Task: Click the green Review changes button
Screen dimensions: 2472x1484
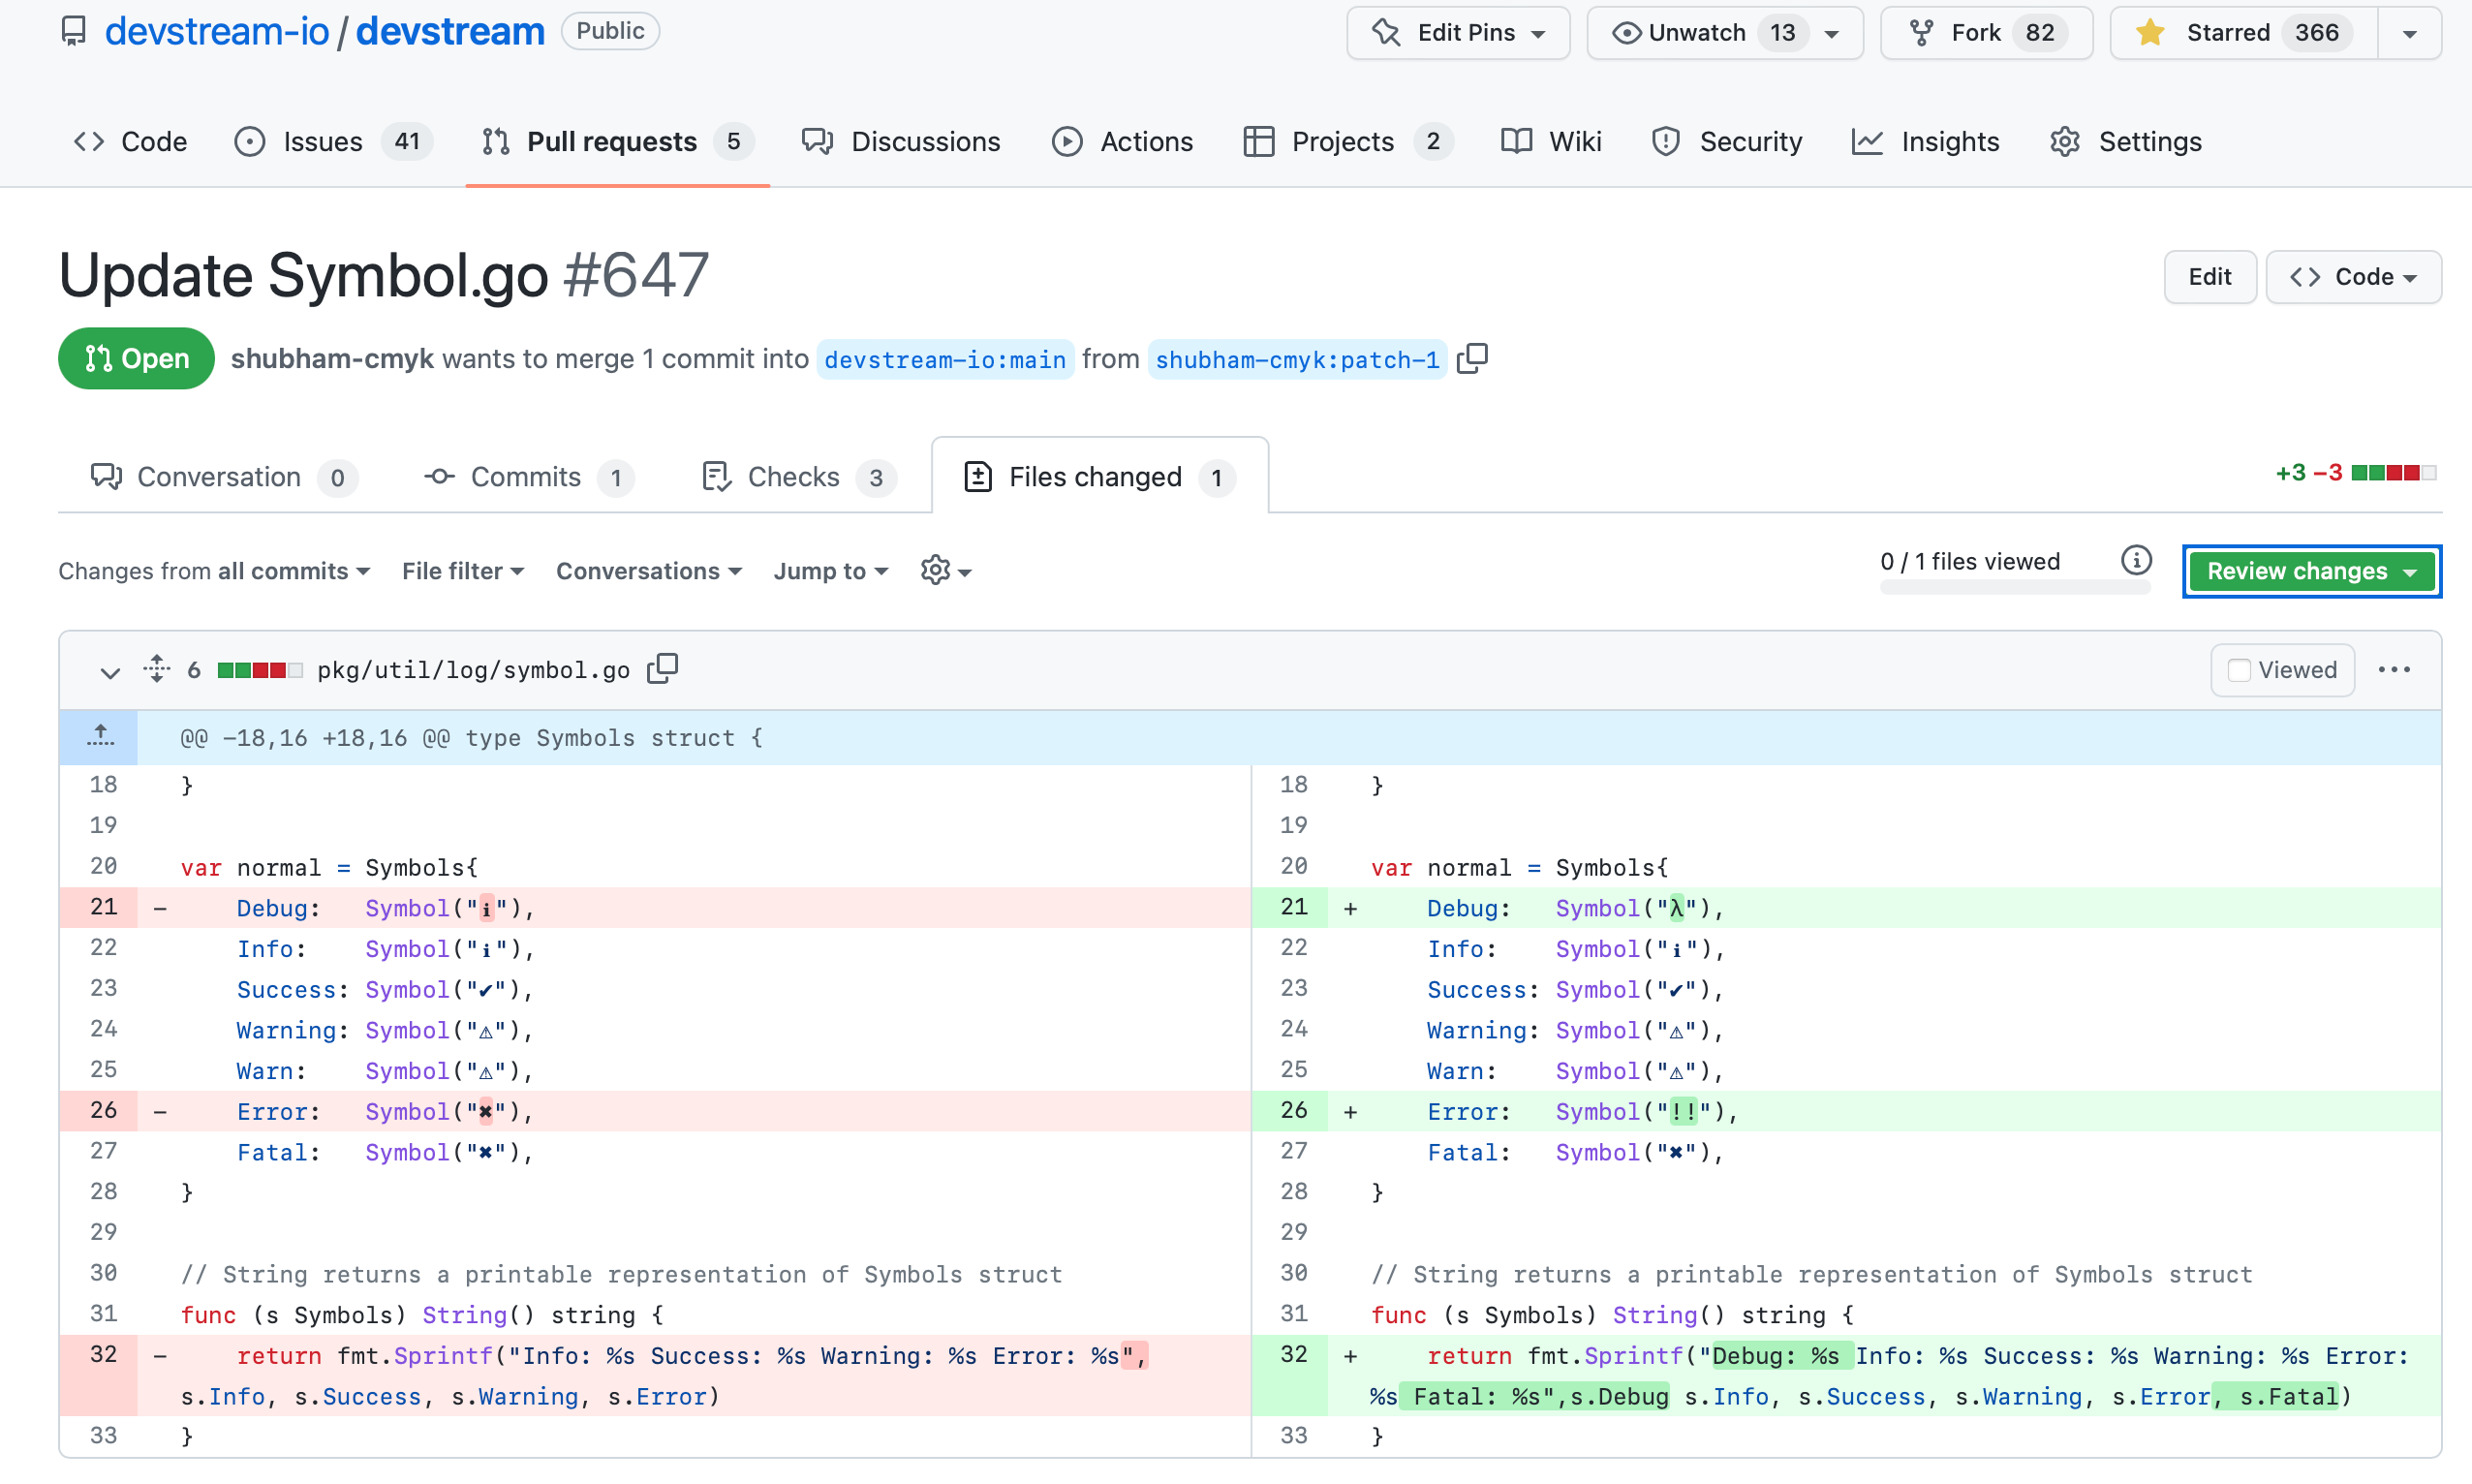Action: point(2311,570)
